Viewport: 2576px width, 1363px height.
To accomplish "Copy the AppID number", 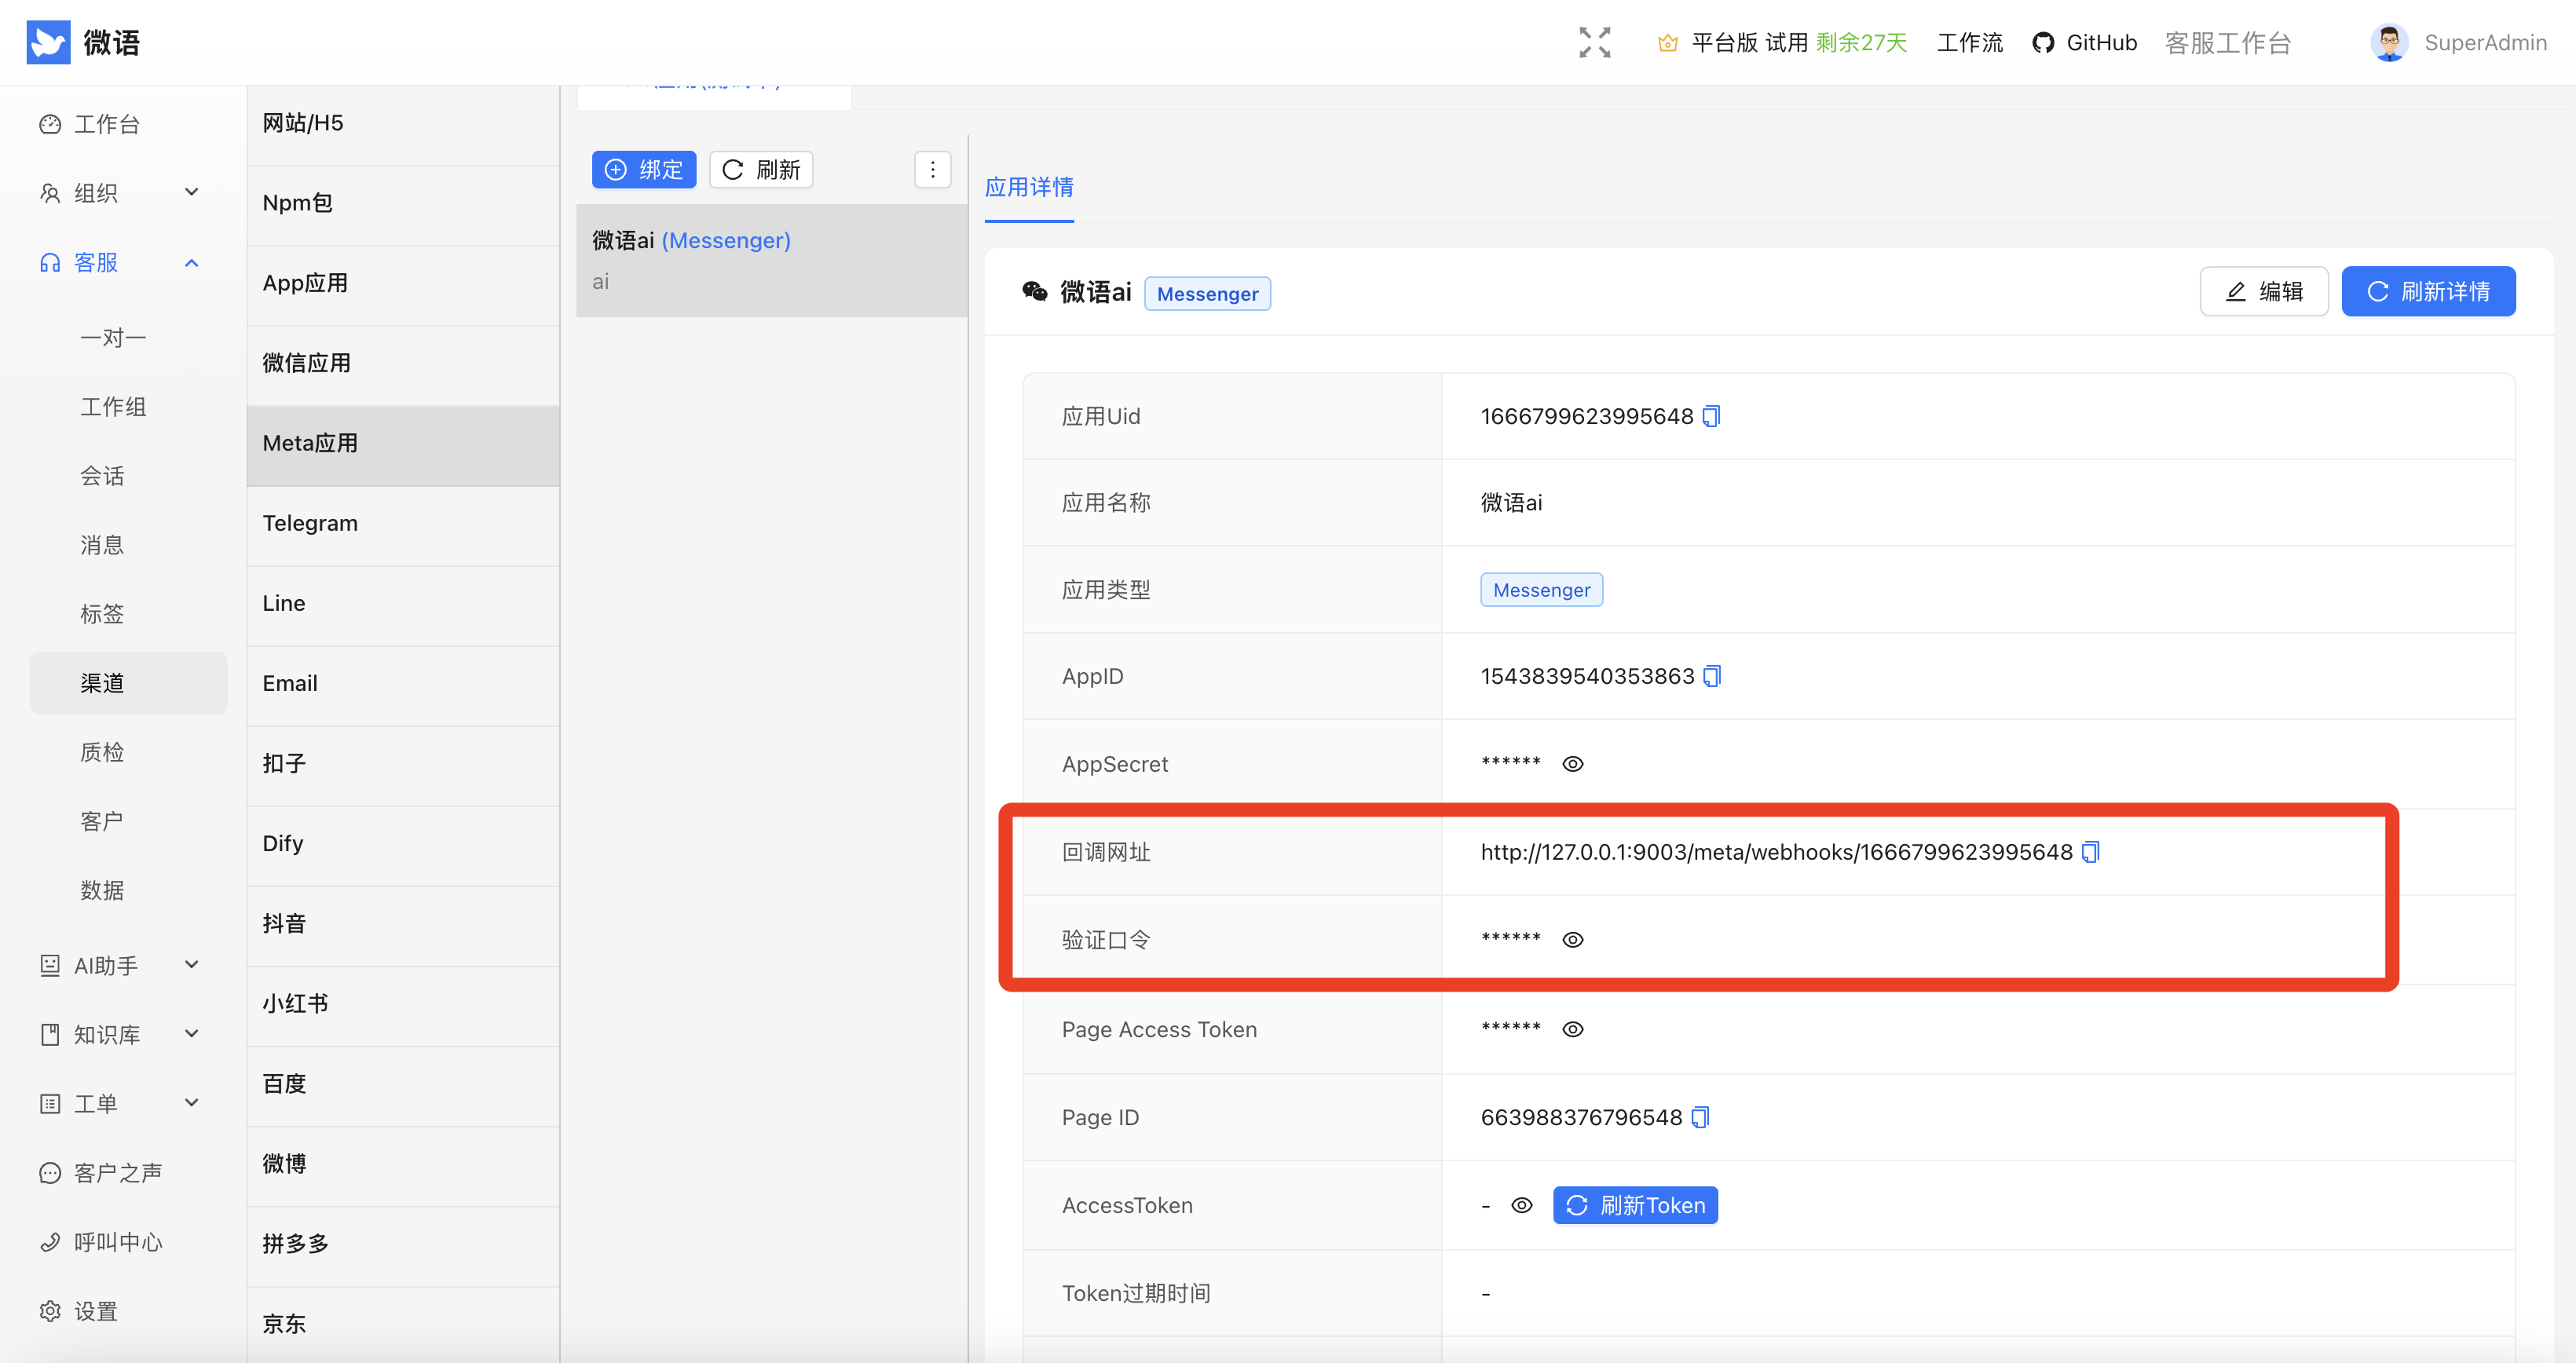I will click(x=1712, y=676).
